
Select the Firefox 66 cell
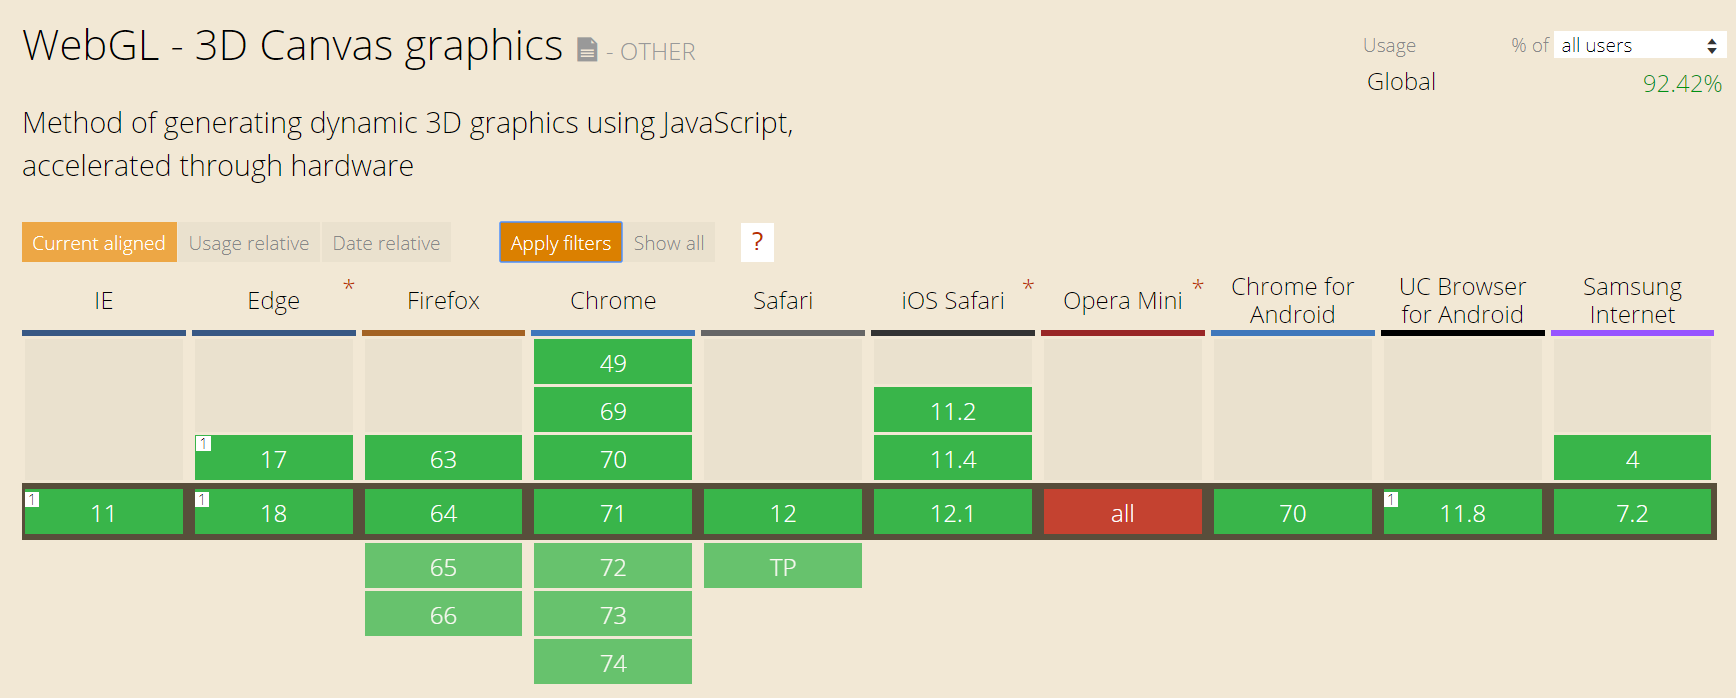pyautogui.click(x=443, y=614)
